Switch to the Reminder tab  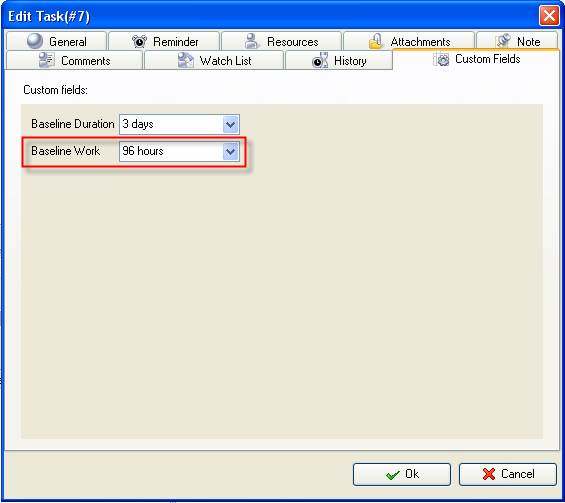(164, 41)
